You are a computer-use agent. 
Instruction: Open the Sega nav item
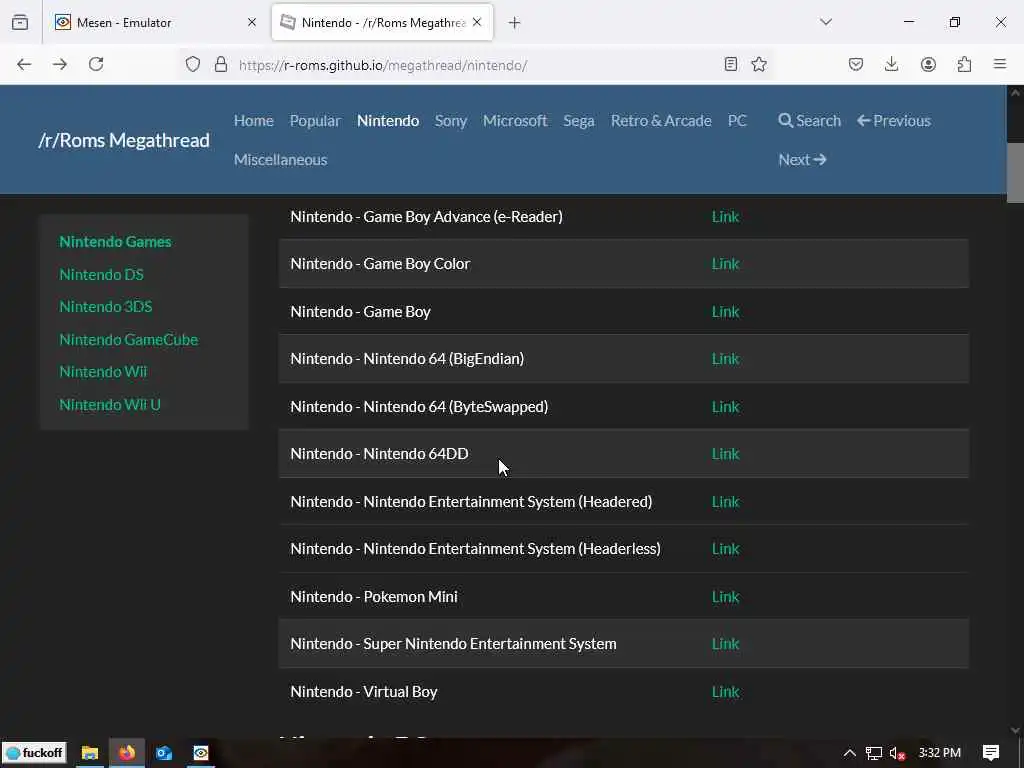pos(579,121)
